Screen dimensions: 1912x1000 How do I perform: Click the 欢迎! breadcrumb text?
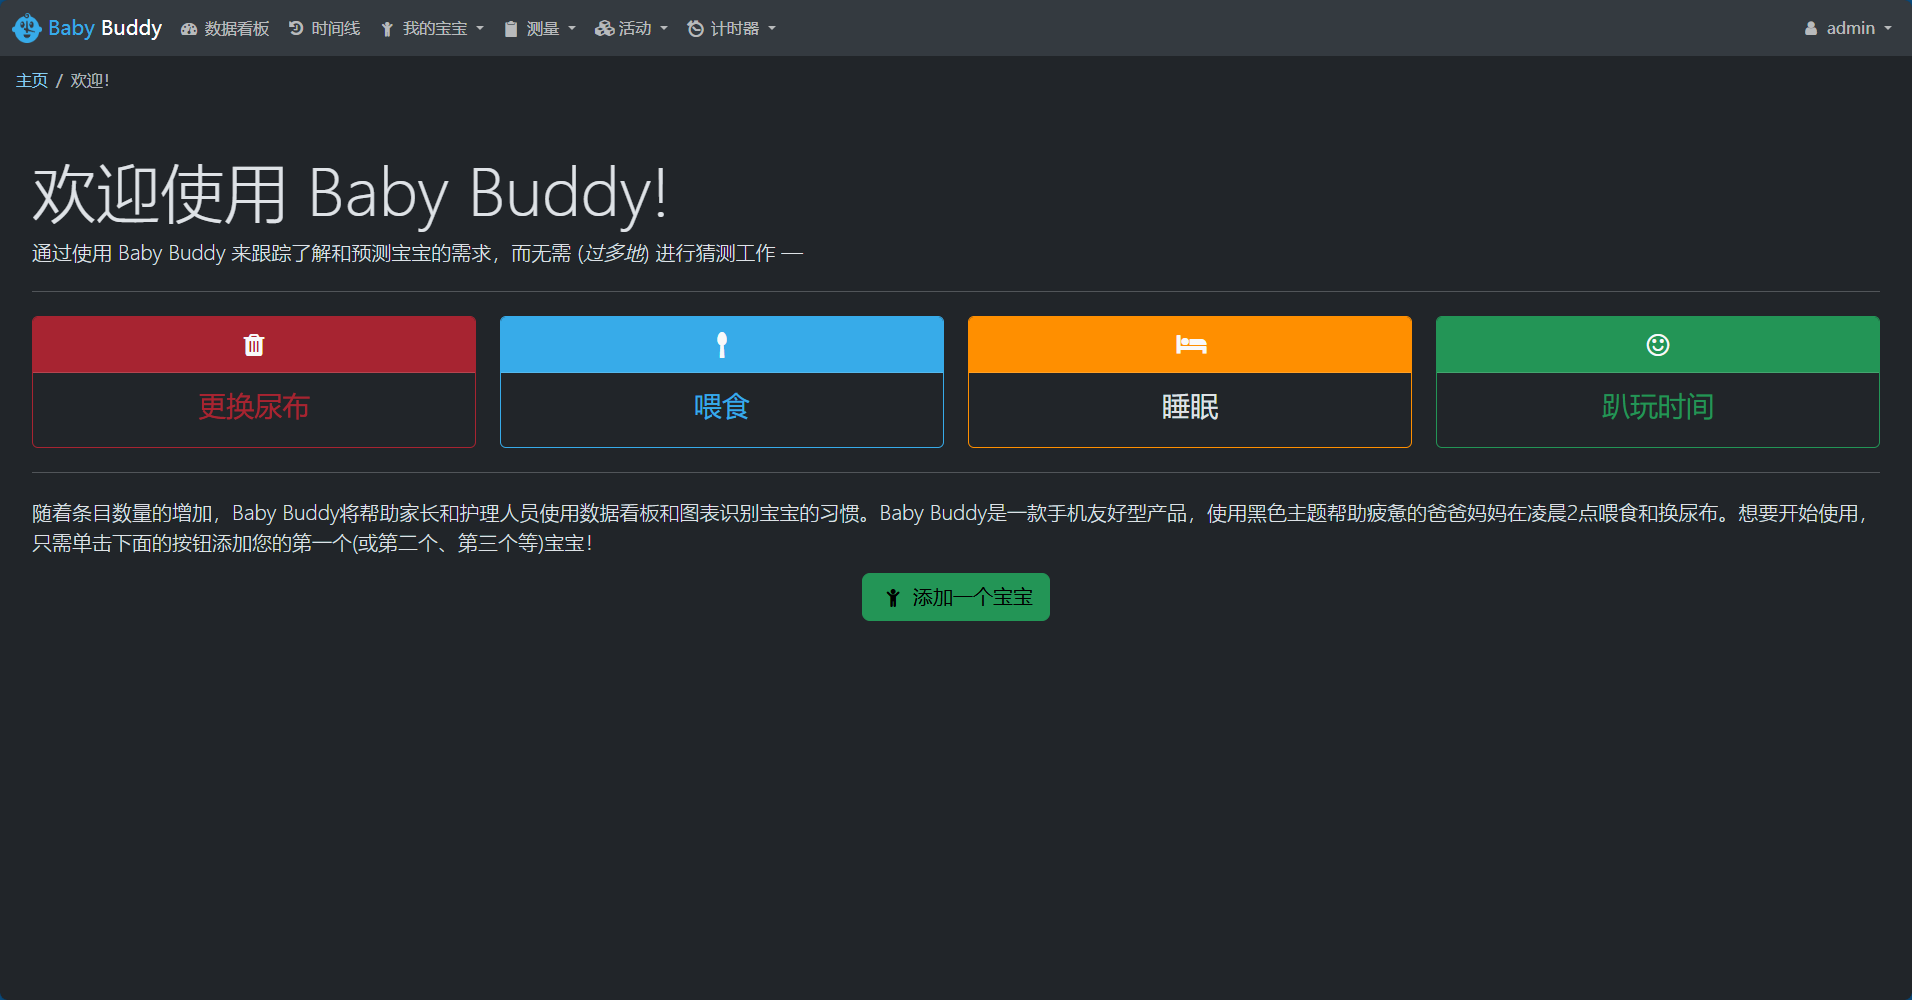coord(90,81)
